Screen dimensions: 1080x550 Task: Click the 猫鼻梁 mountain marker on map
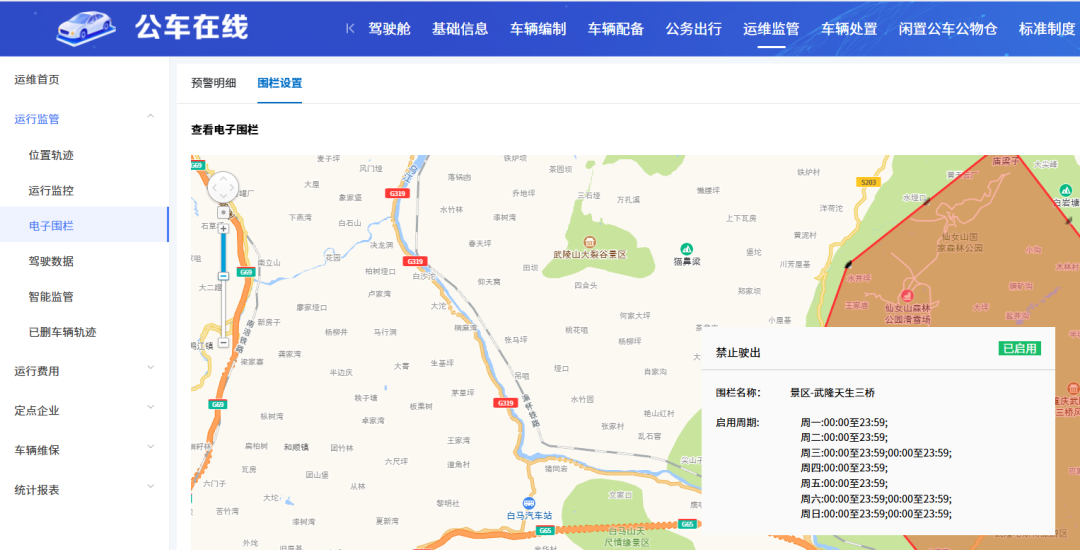point(686,249)
